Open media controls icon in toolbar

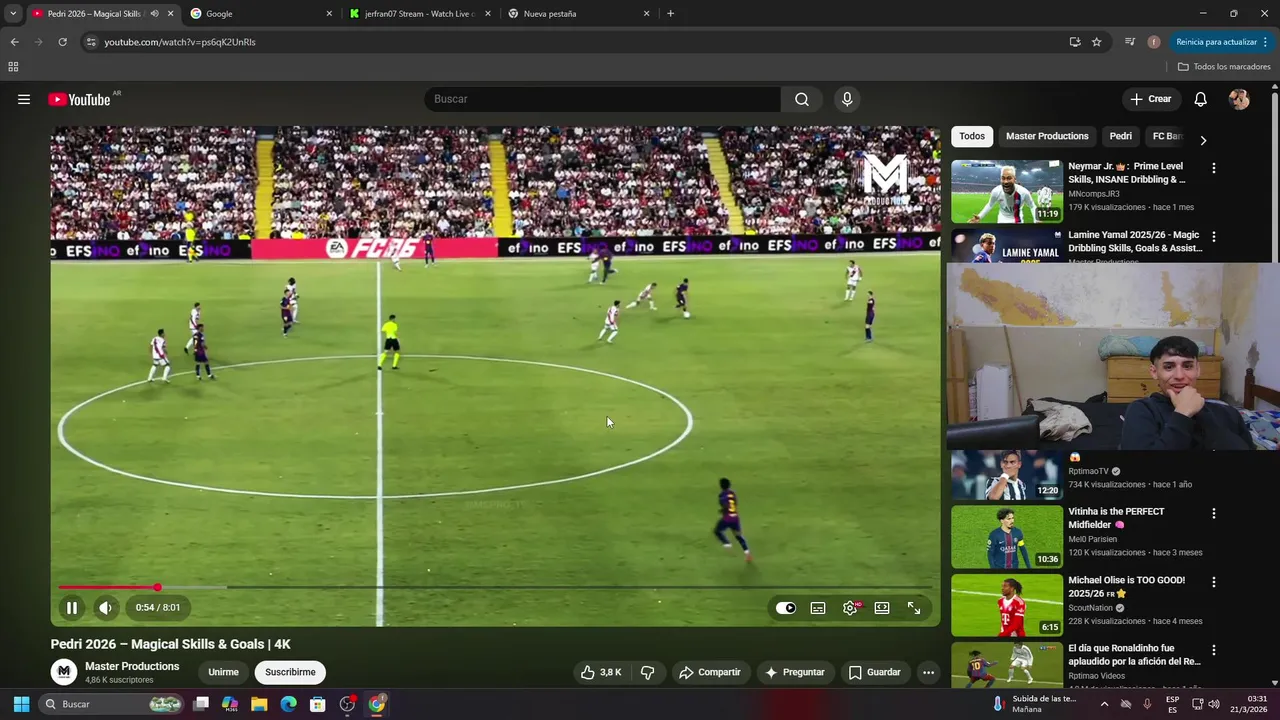point(1130,42)
